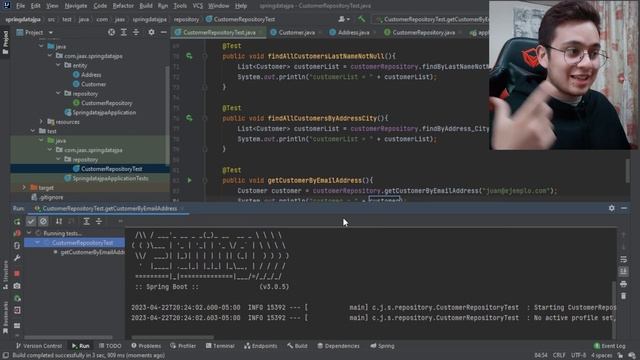The width and height of the screenshot is (640, 360).
Task: Open Project panel options gear
Action: click(x=151, y=32)
